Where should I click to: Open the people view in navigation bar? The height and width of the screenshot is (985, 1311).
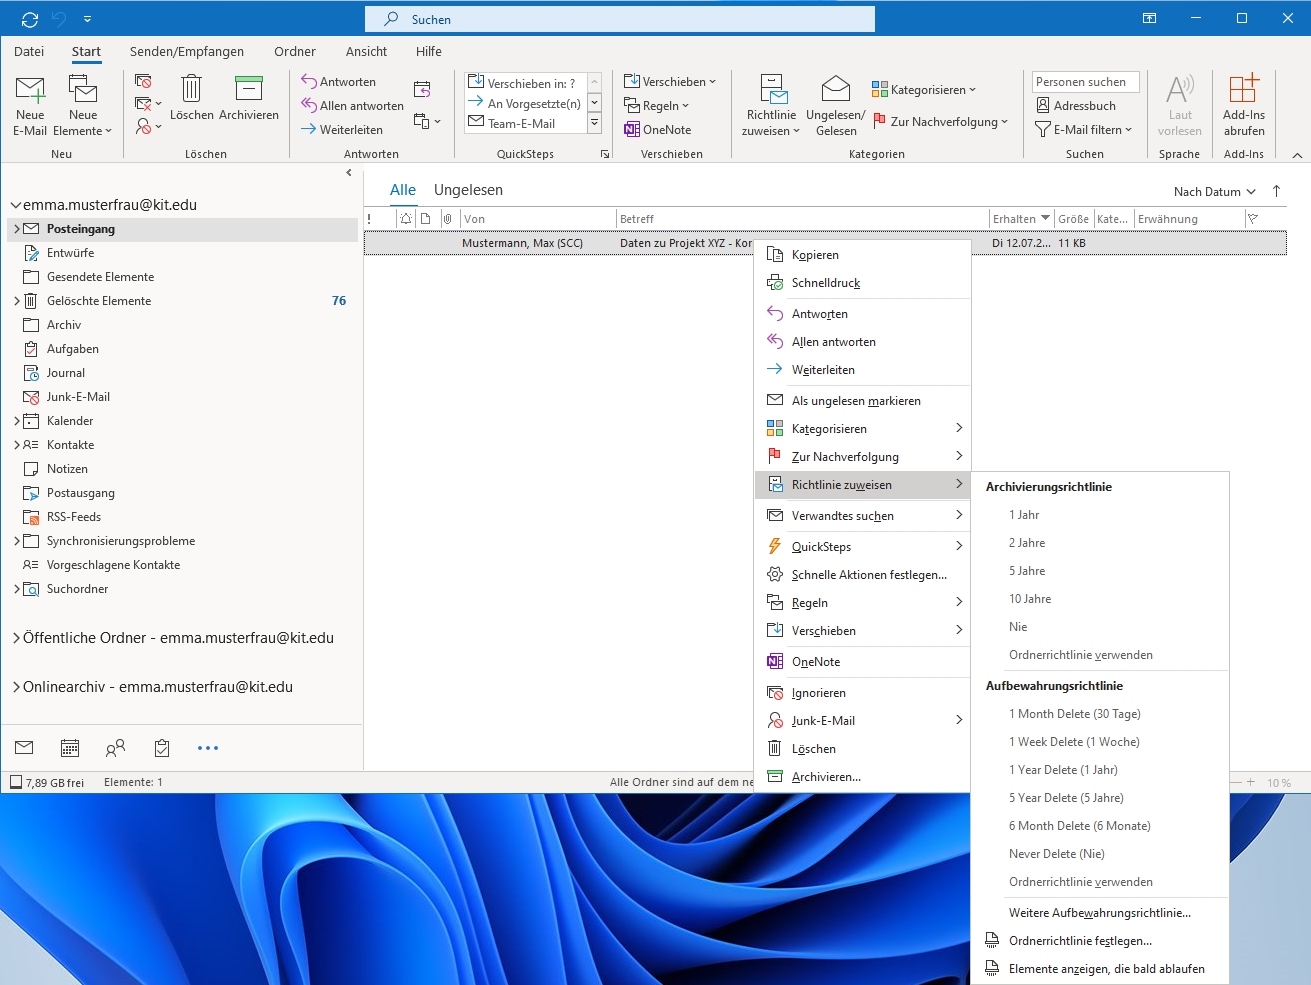pyautogui.click(x=116, y=748)
